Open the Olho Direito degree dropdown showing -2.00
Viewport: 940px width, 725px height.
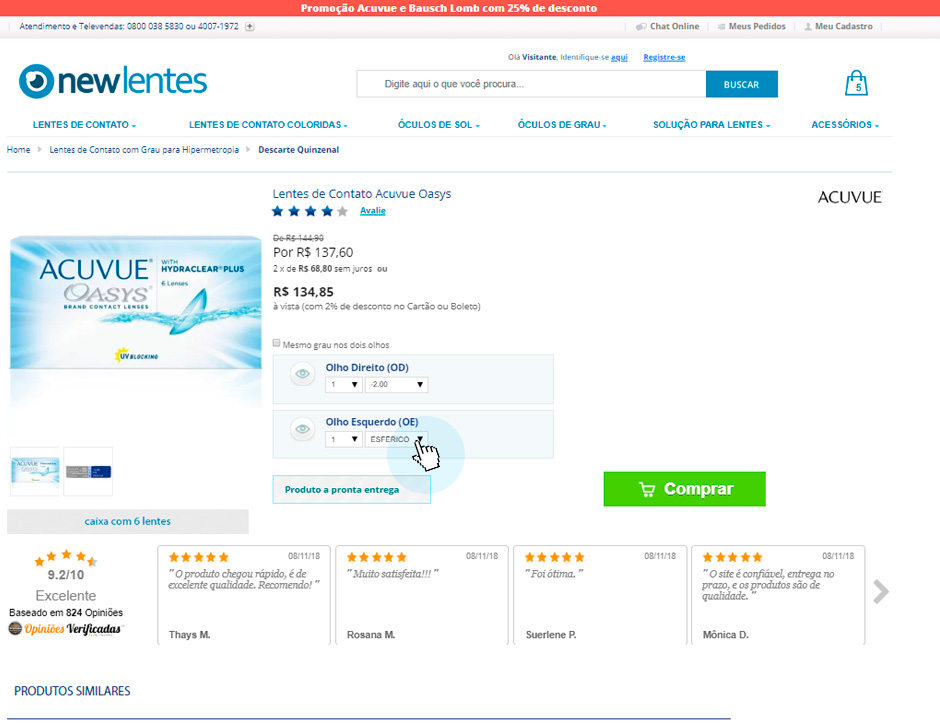point(396,384)
